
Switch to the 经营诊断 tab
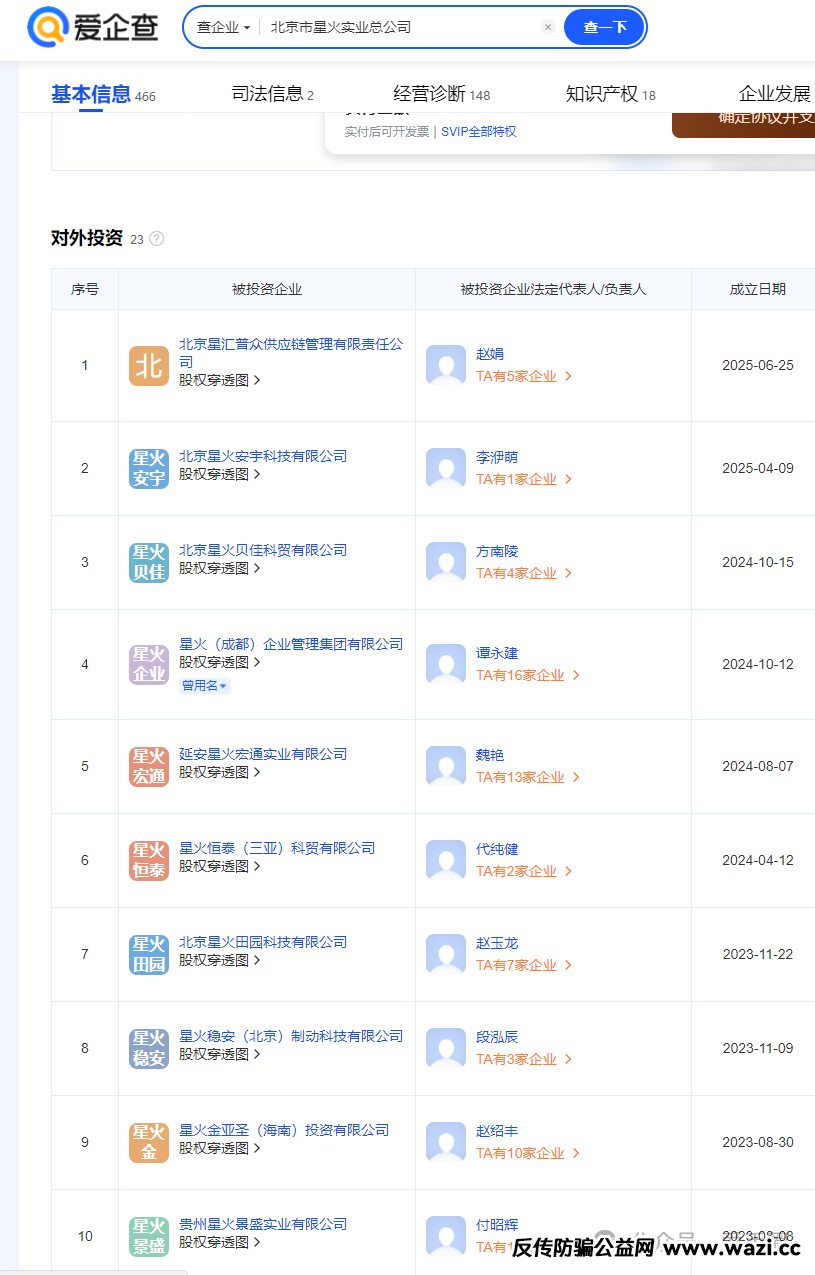coord(441,95)
